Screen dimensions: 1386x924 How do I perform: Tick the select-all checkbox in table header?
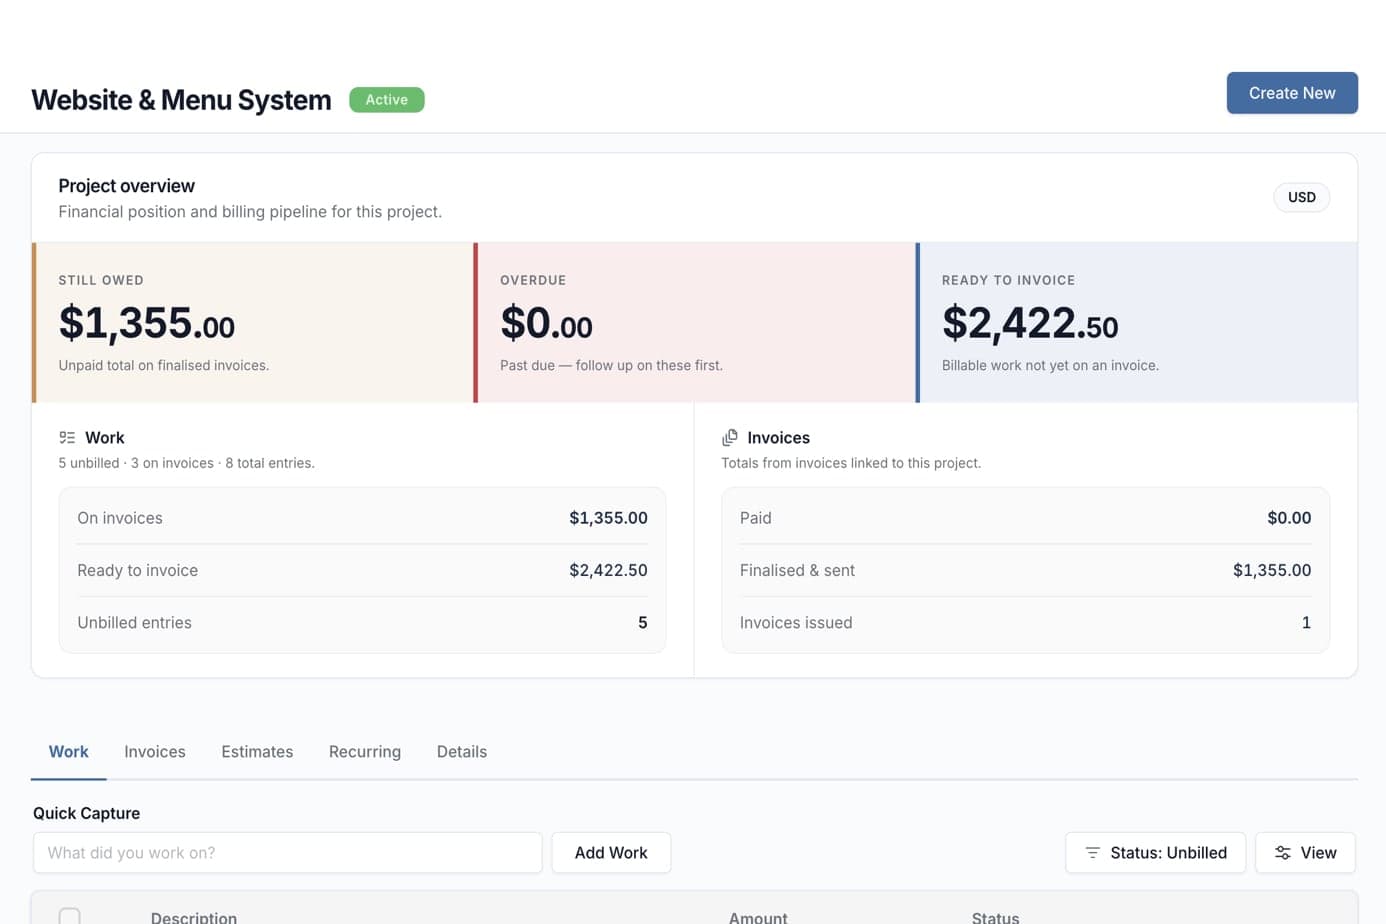click(x=70, y=915)
